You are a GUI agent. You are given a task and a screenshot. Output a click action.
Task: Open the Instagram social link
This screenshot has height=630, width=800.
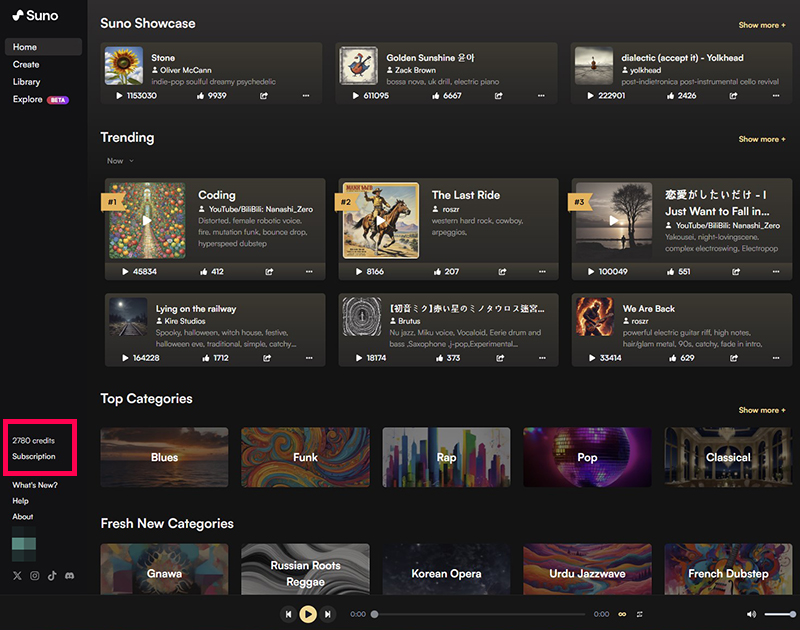tap(35, 575)
